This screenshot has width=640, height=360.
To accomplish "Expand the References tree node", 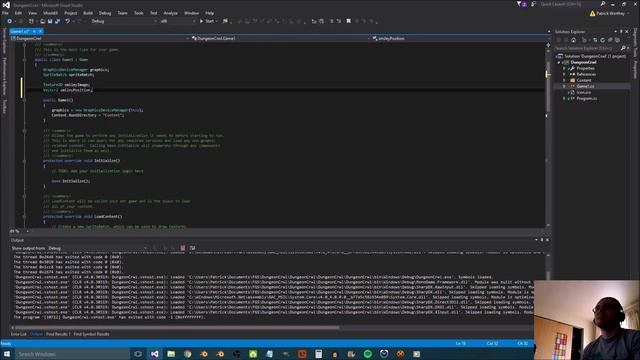I will click(x=564, y=74).
